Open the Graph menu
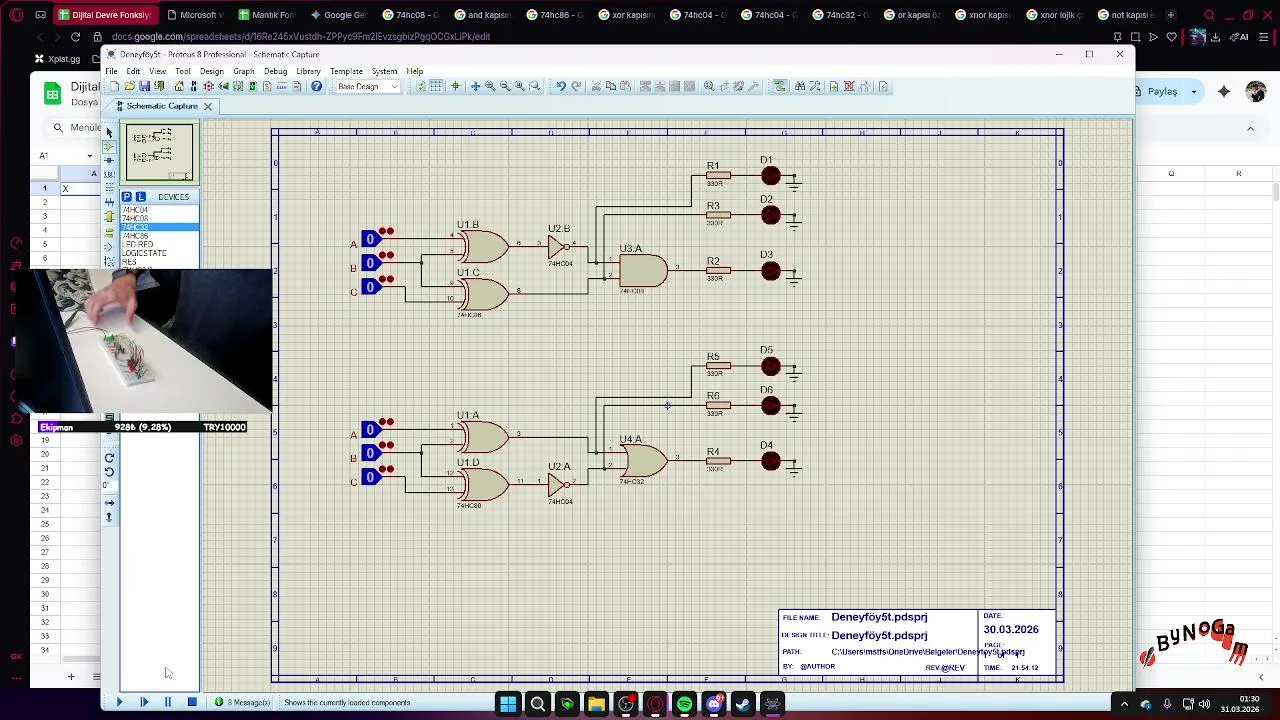 [x=244, y=71]
